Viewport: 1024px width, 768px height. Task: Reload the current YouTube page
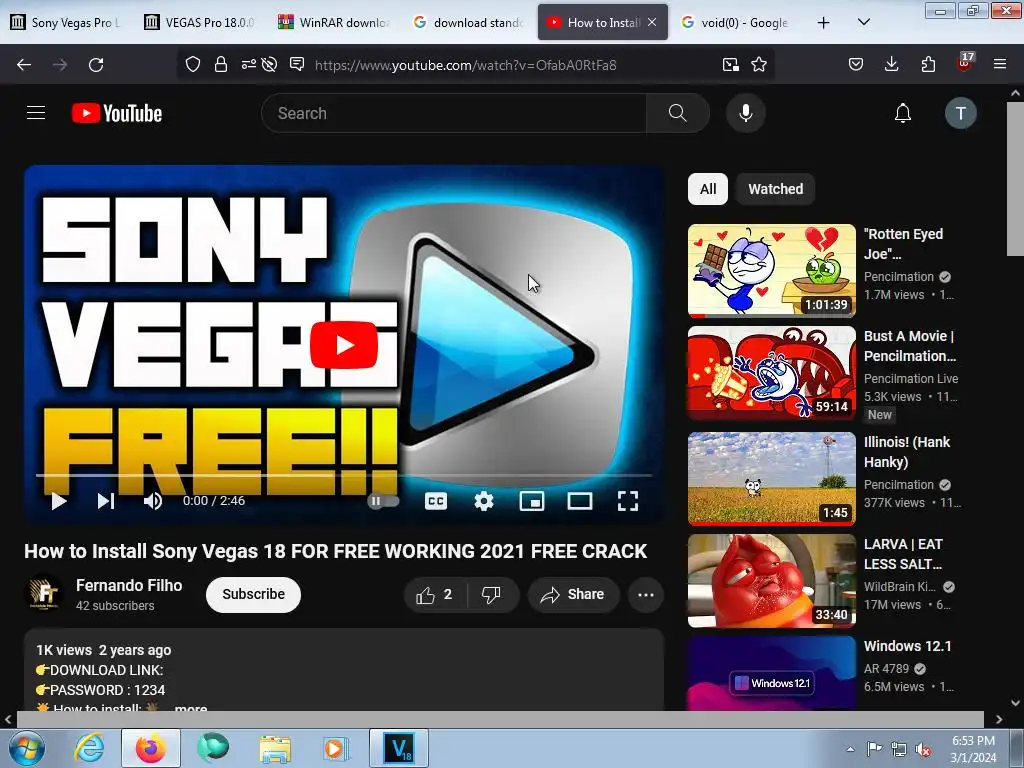pyautogui.click(x=96, y=65)
